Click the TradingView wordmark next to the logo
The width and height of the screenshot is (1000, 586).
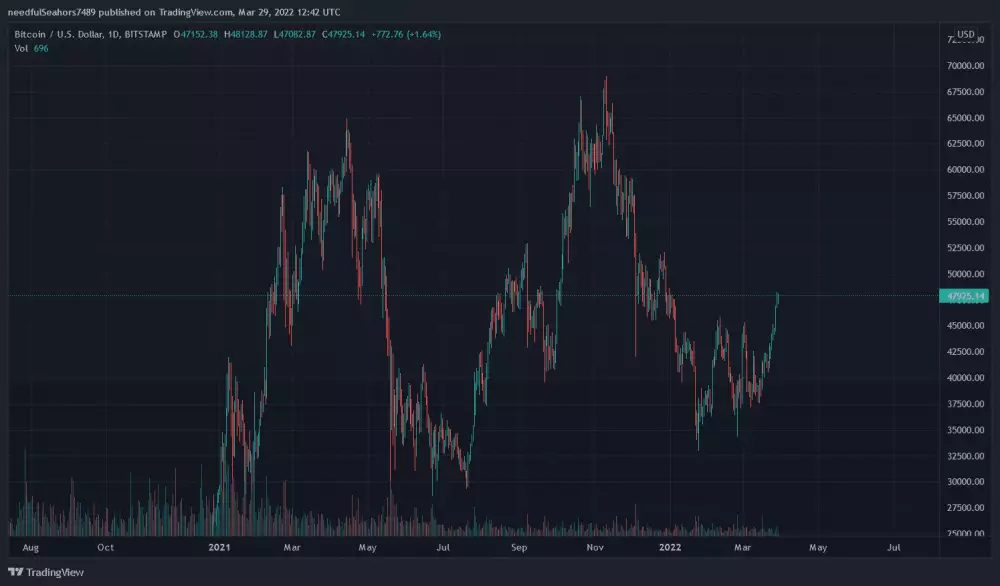coord(55,572)
